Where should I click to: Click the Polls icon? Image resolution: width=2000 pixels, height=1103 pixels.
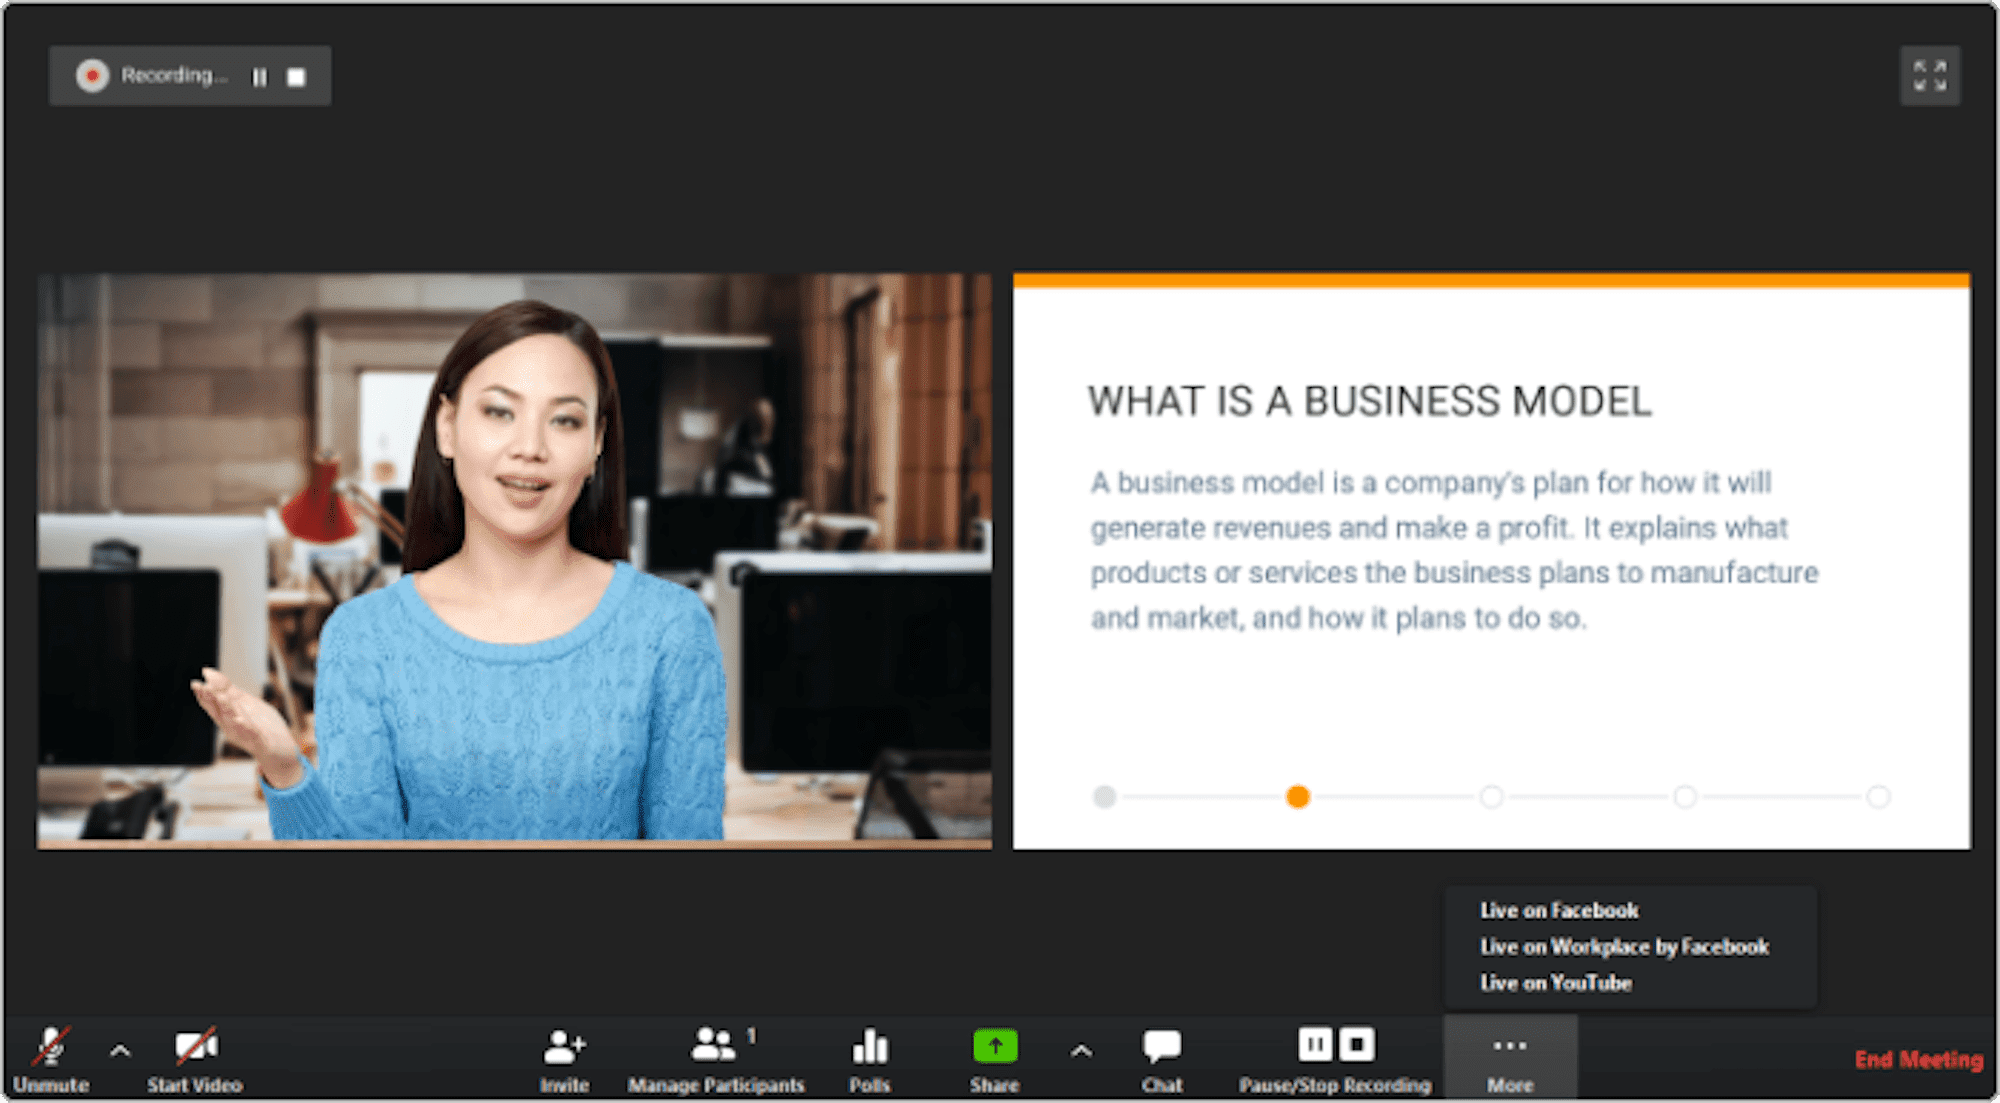pos(869,1049)
